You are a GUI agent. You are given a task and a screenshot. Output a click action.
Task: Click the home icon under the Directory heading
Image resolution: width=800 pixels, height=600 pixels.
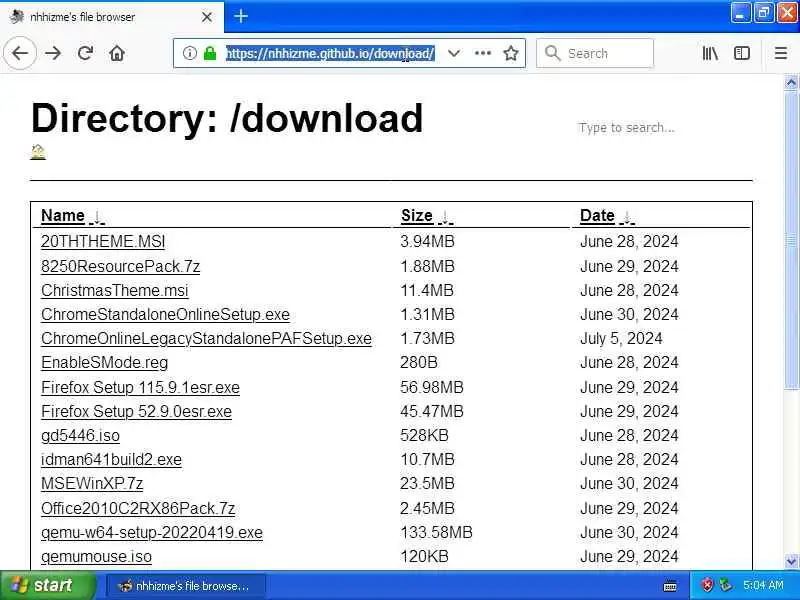click(x=38, y=152)
